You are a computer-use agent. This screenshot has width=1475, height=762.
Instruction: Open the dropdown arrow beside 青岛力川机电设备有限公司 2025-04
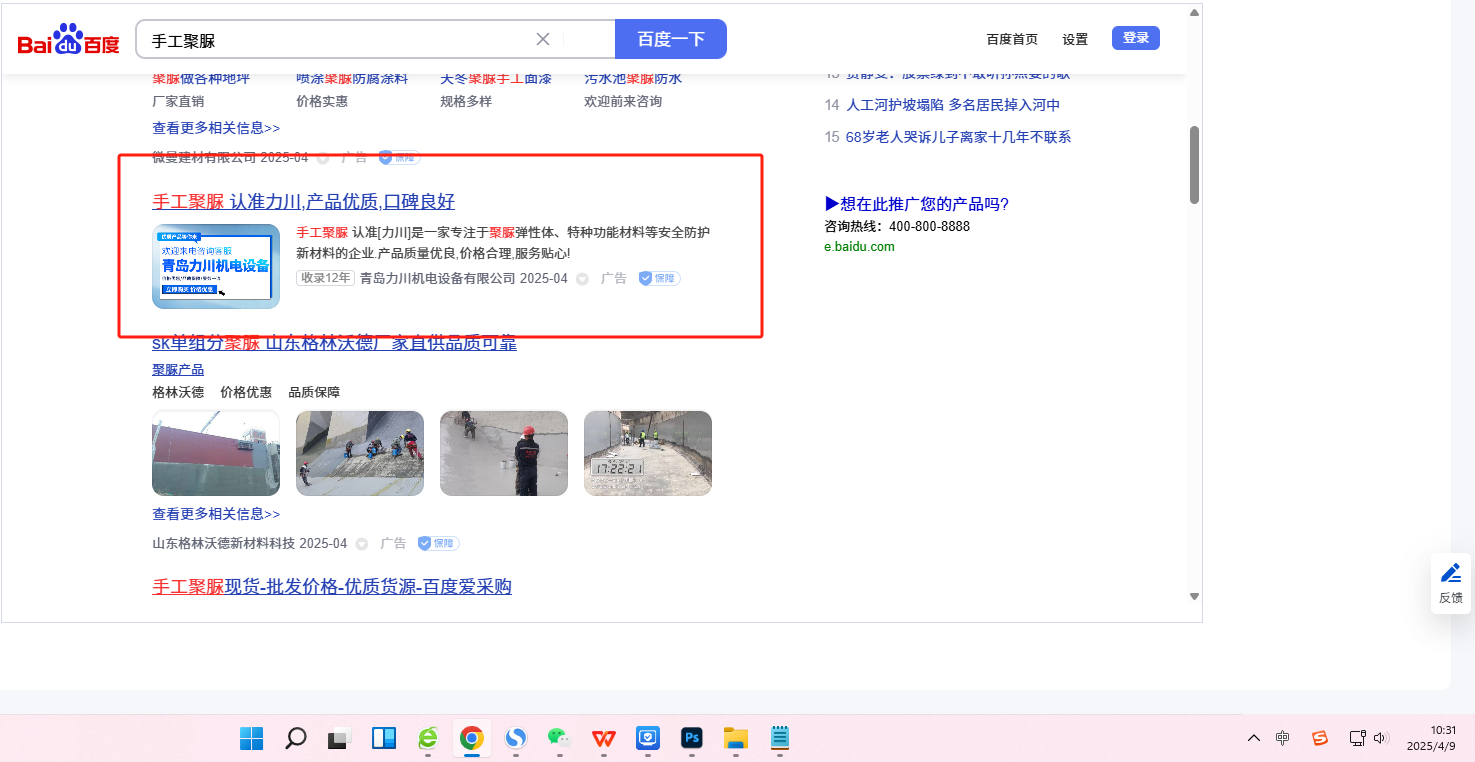(x=583, y=279)
